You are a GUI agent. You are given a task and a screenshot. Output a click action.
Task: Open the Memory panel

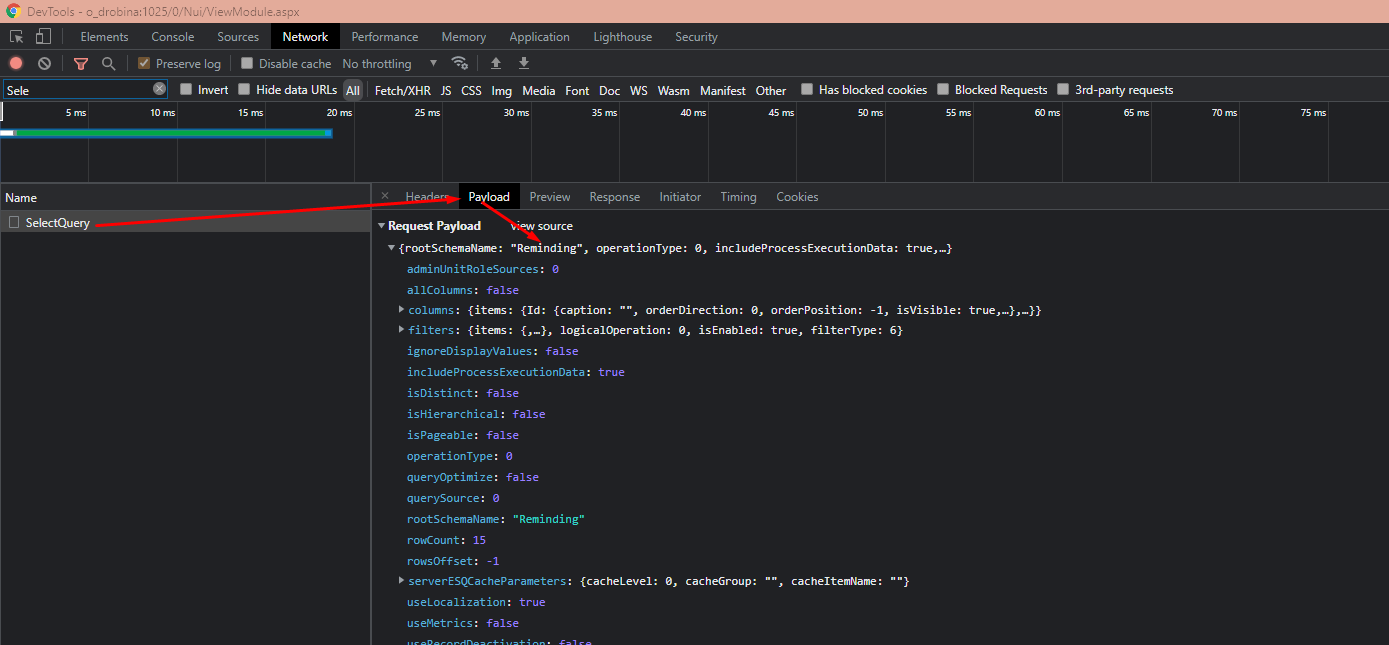(464, 37)
